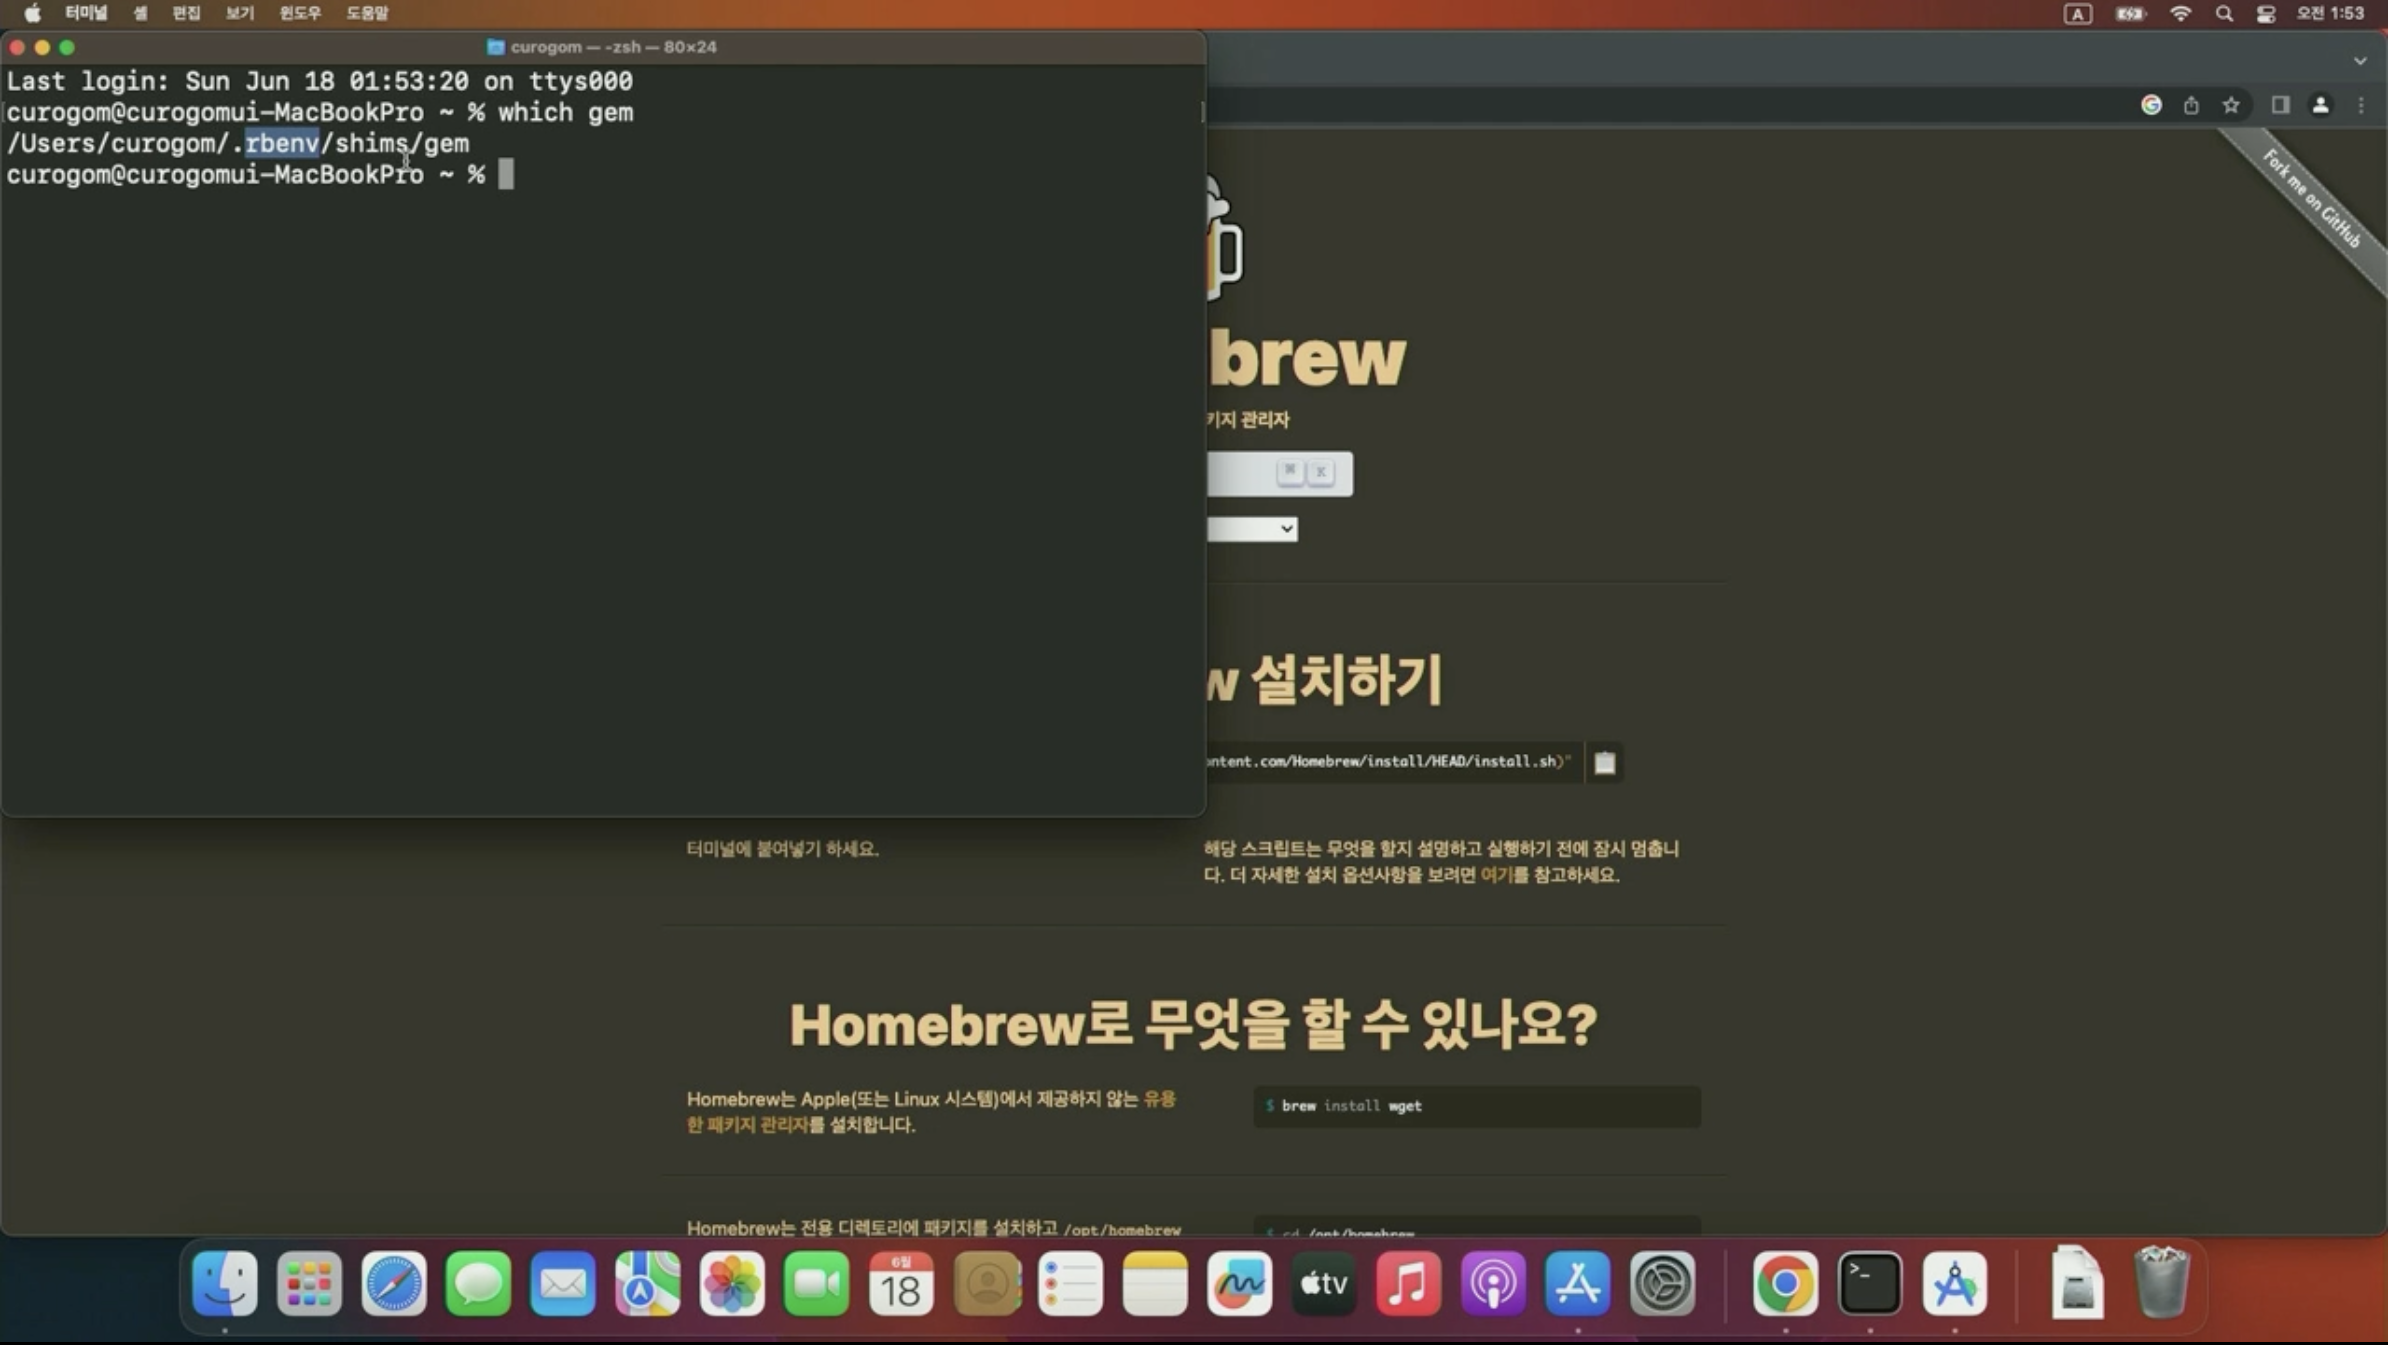Open the 보기 menu in menu bar
The height and width of the screenshot is (1345, 2388).
tap(239, 13)
